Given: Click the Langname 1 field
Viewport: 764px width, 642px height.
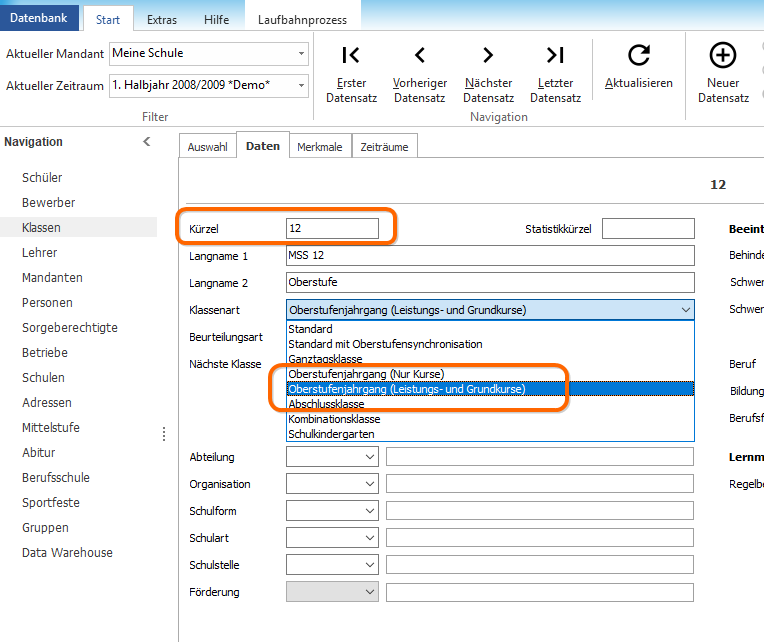Looking at the screenshot, I should pos(490,255).
